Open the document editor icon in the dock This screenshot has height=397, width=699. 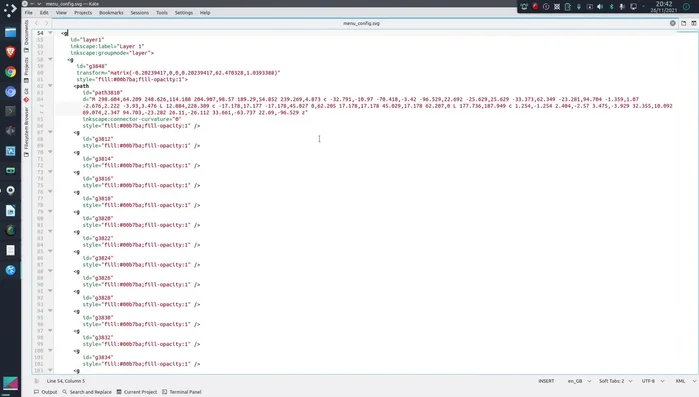coord(10,210)
